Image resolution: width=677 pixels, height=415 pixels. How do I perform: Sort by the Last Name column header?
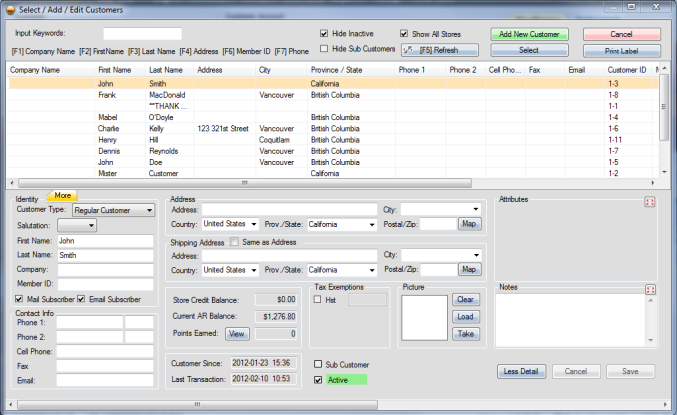point(166,70)
